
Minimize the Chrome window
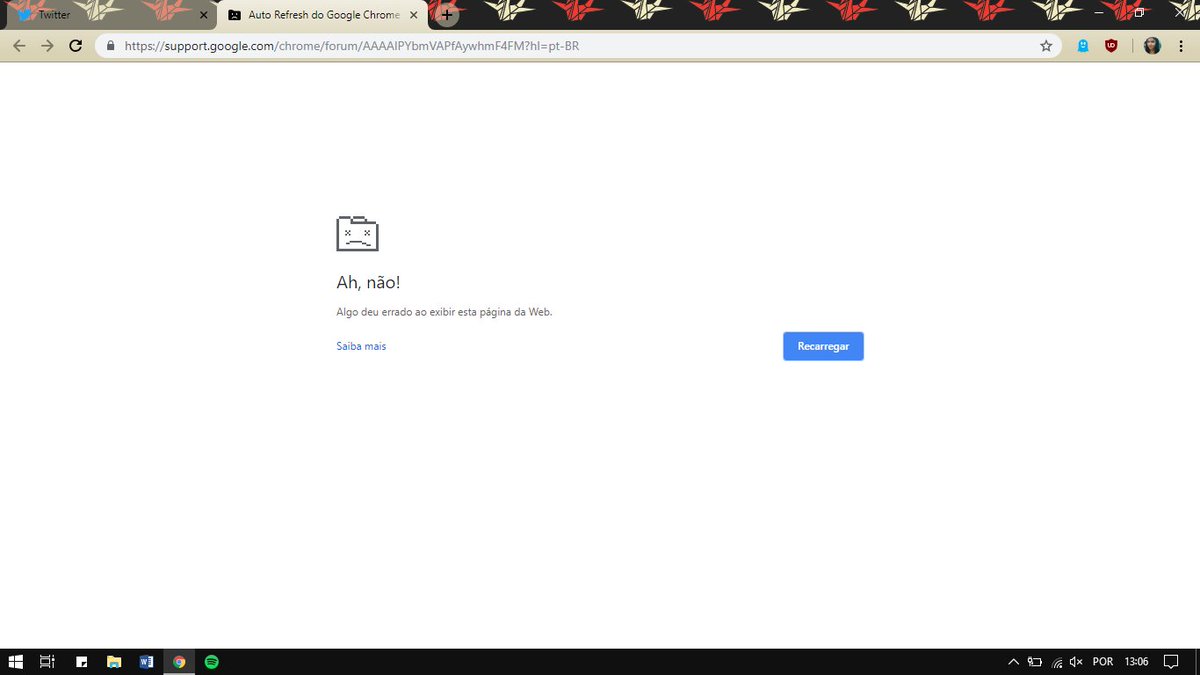[1097, 12]
